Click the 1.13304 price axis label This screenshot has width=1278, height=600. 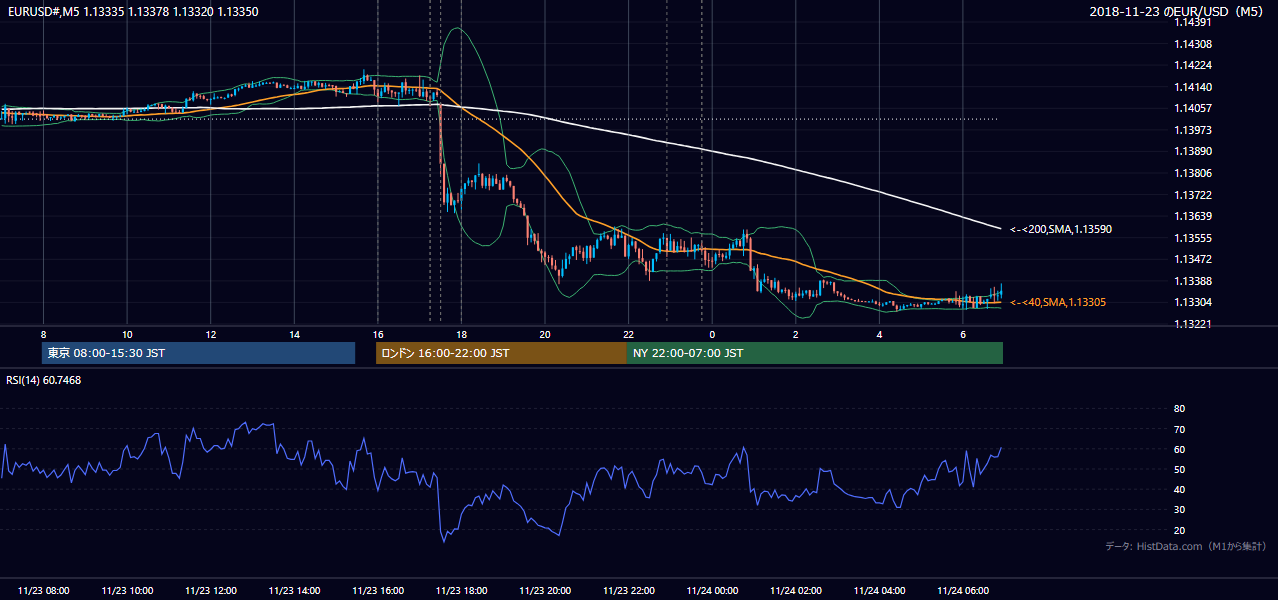[x=1194, y=302]
